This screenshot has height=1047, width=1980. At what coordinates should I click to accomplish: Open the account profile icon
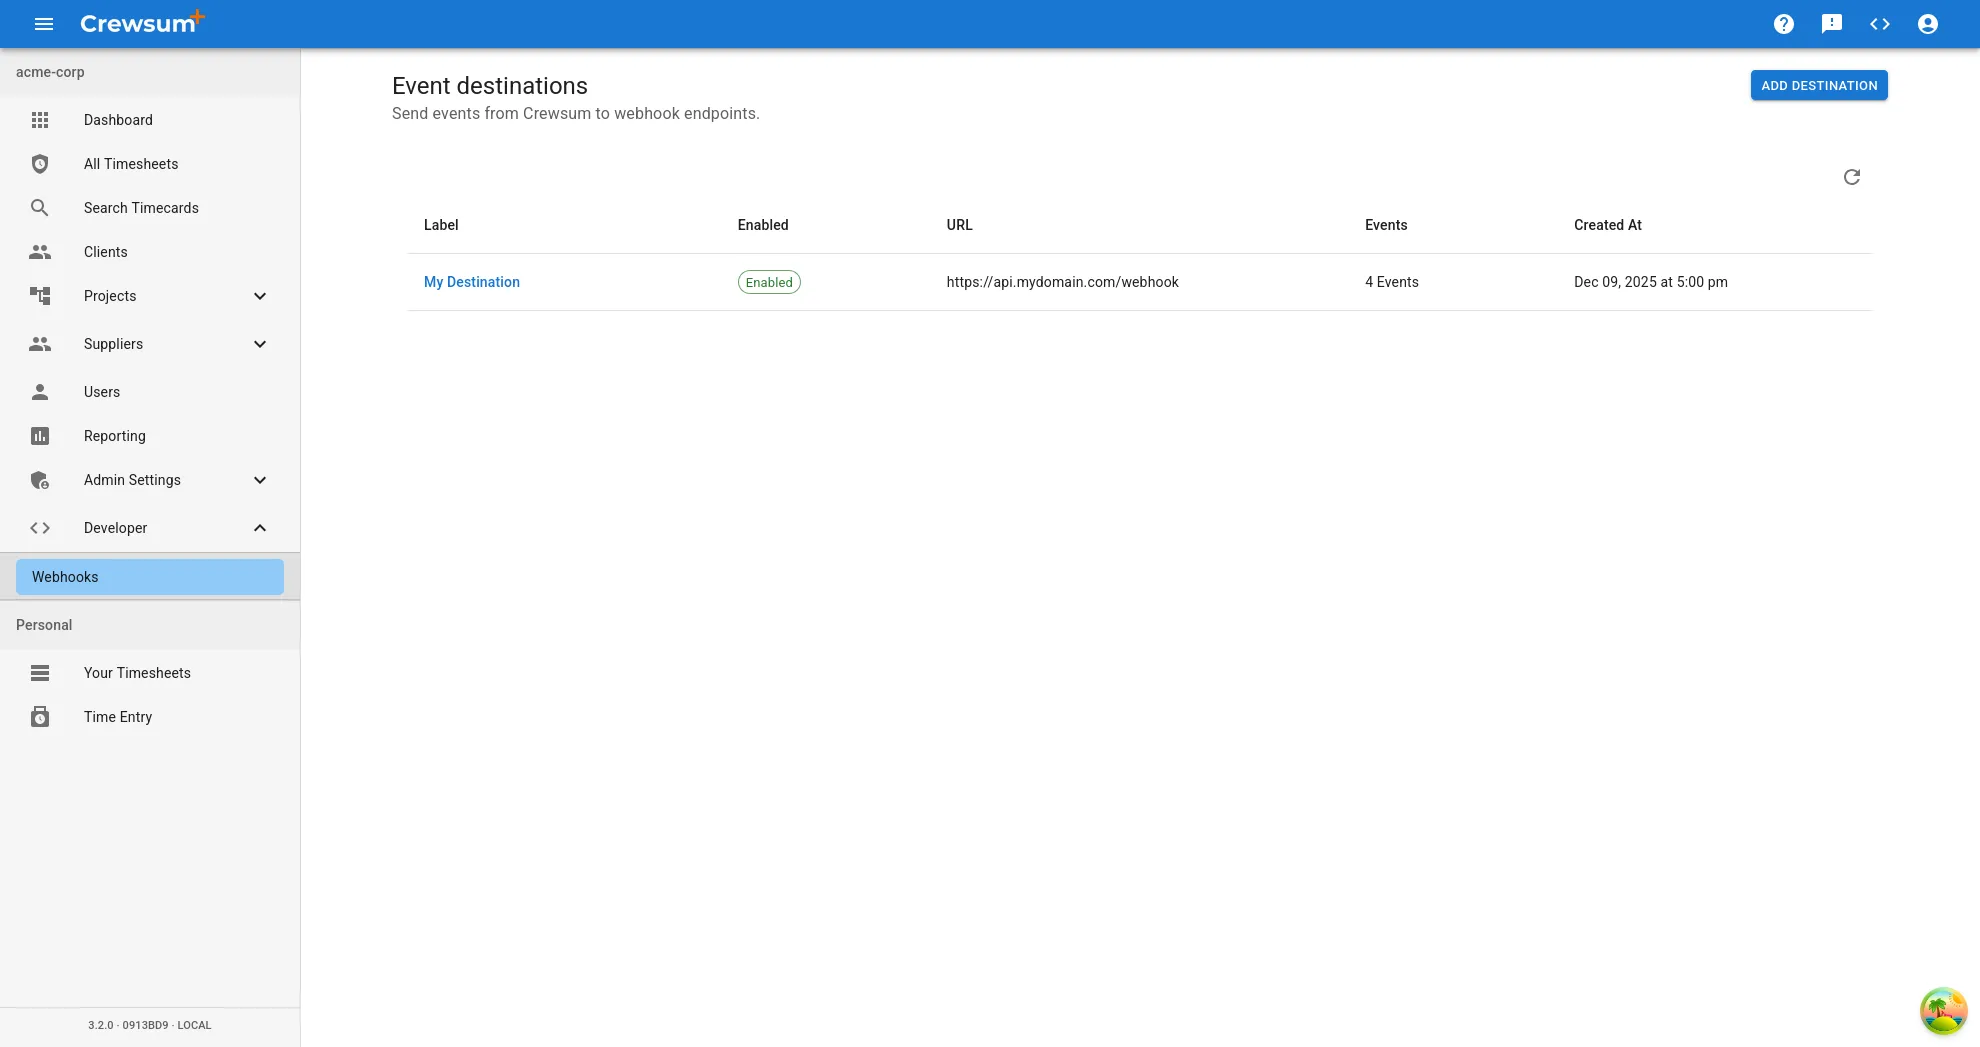1927,24
